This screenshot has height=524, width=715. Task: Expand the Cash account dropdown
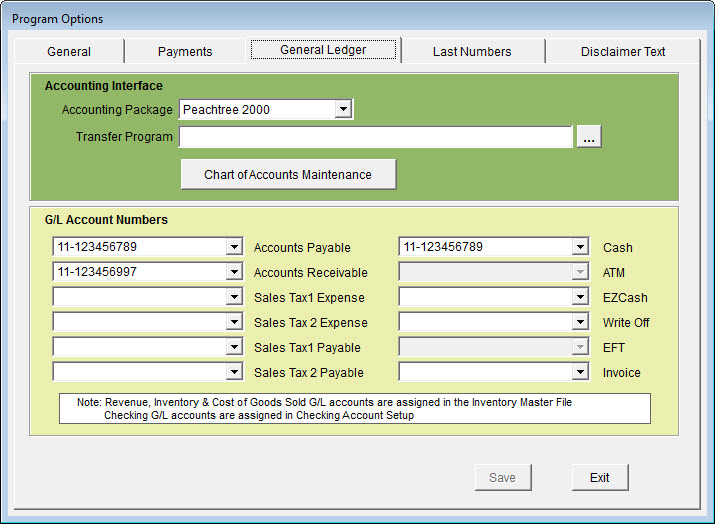pyautogui.click(x=580, y=247)
